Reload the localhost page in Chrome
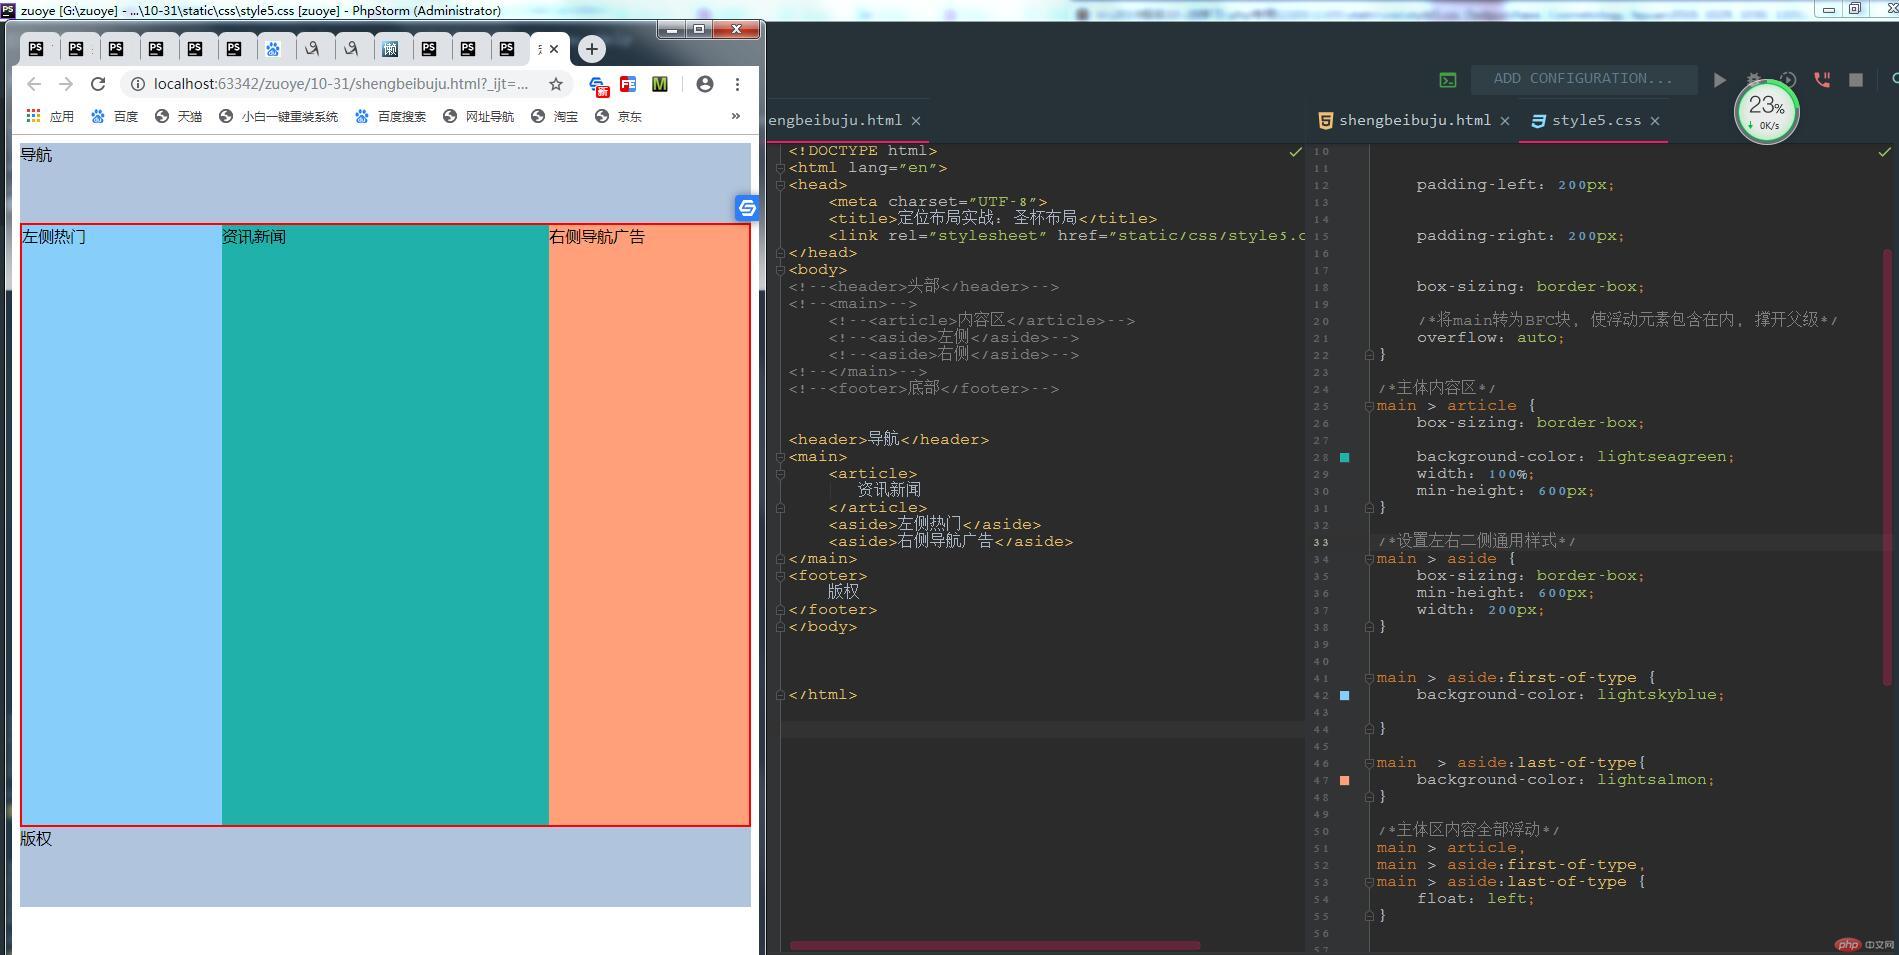 click(98, 84)
